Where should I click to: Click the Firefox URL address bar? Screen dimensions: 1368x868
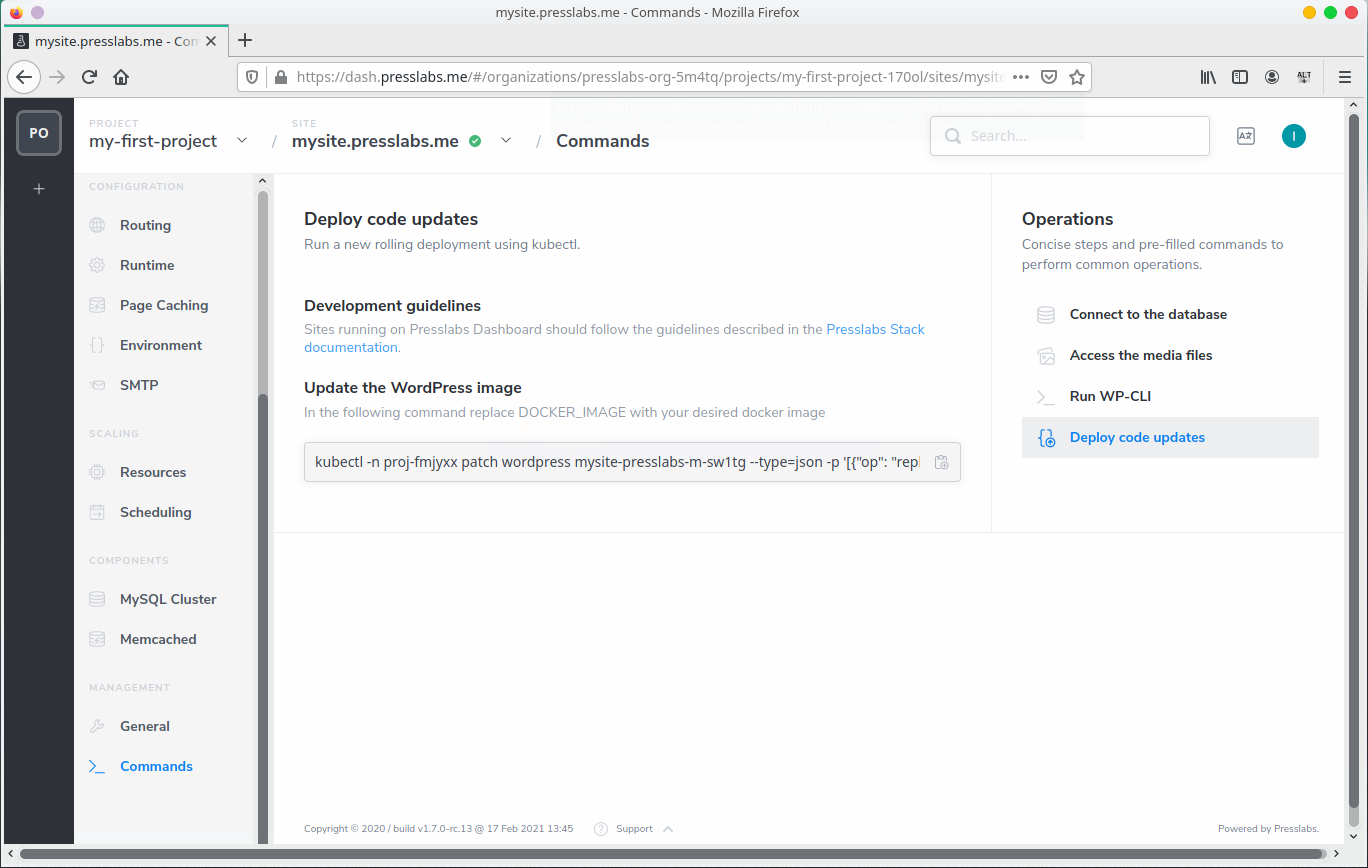[x=650, y=77]
